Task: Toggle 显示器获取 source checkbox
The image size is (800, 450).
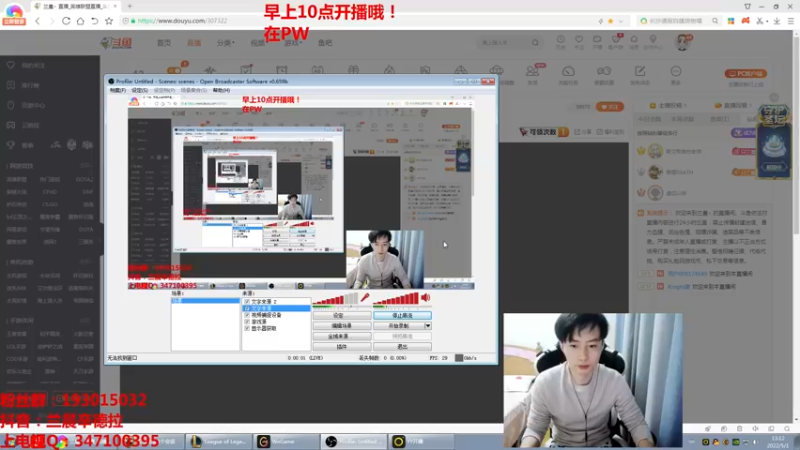Action: [x=247, y=328]
